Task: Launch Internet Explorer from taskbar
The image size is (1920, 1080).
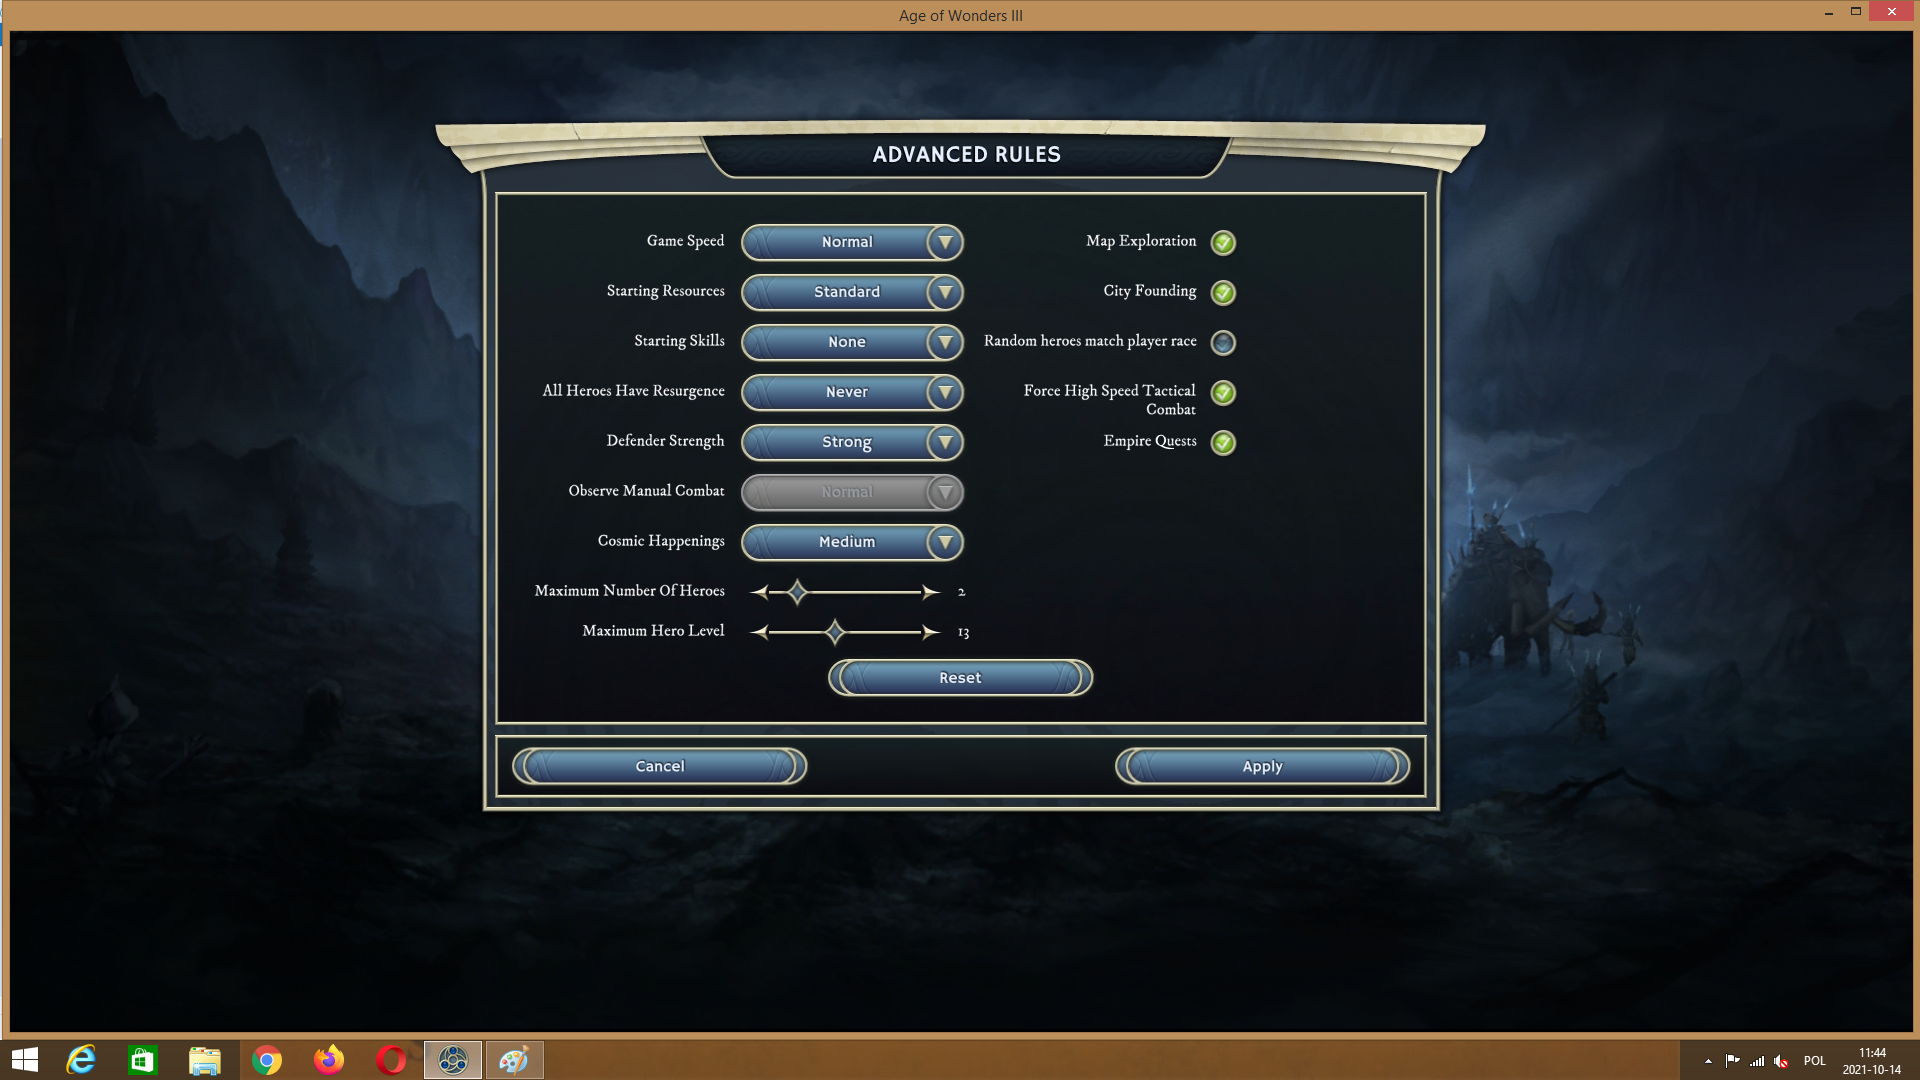Action: tap(81, 1060)
